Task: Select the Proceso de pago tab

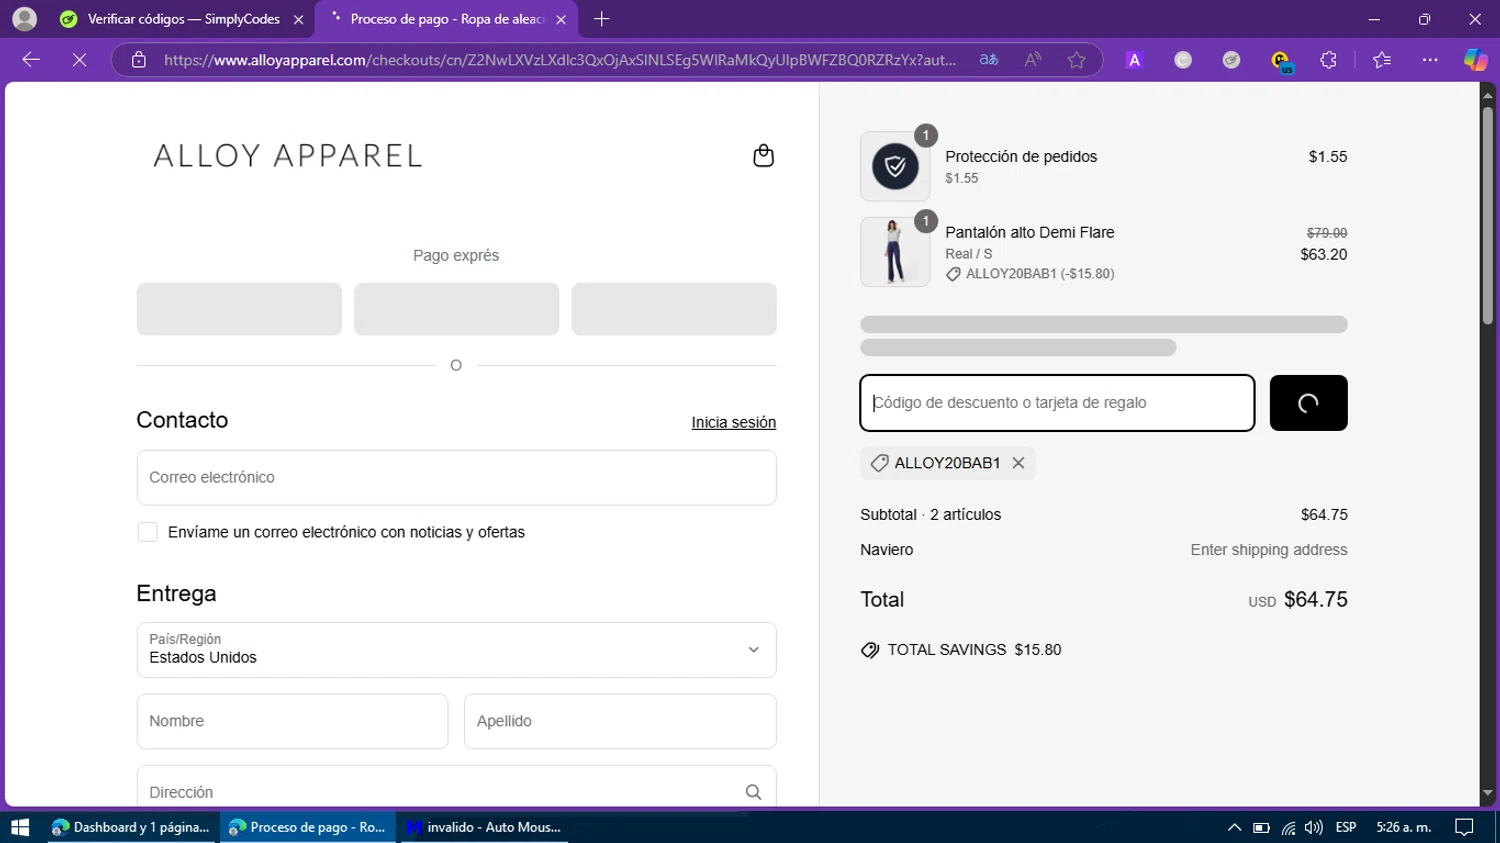Action: (x=446, y=19)
